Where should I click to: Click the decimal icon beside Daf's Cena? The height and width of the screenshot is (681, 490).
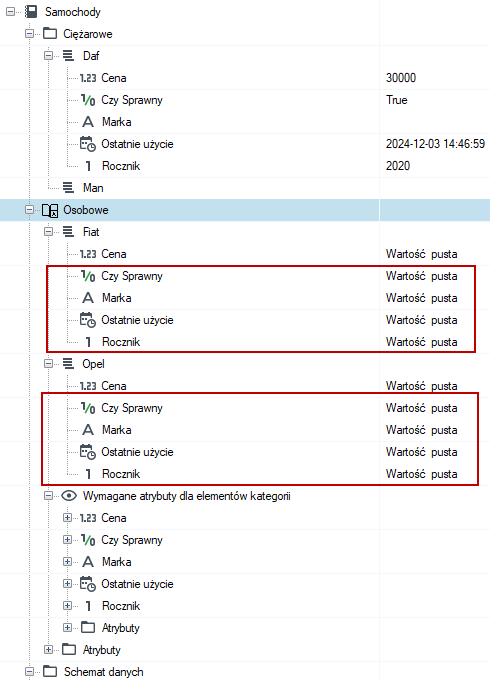88,78
